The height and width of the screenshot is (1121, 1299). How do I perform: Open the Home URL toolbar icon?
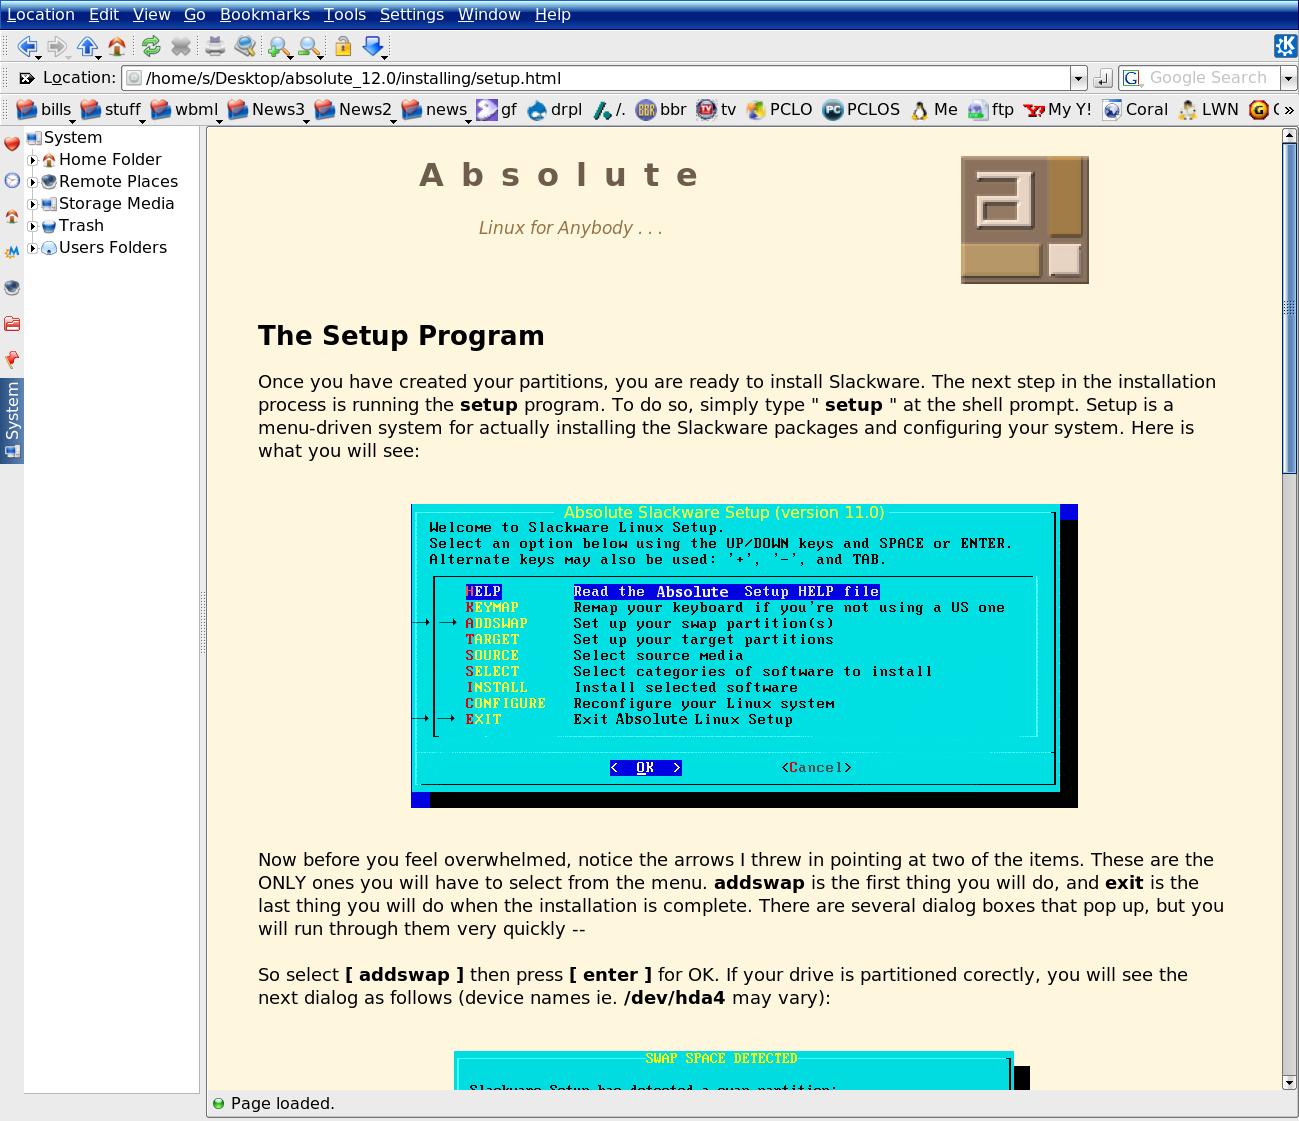[117, 46]
